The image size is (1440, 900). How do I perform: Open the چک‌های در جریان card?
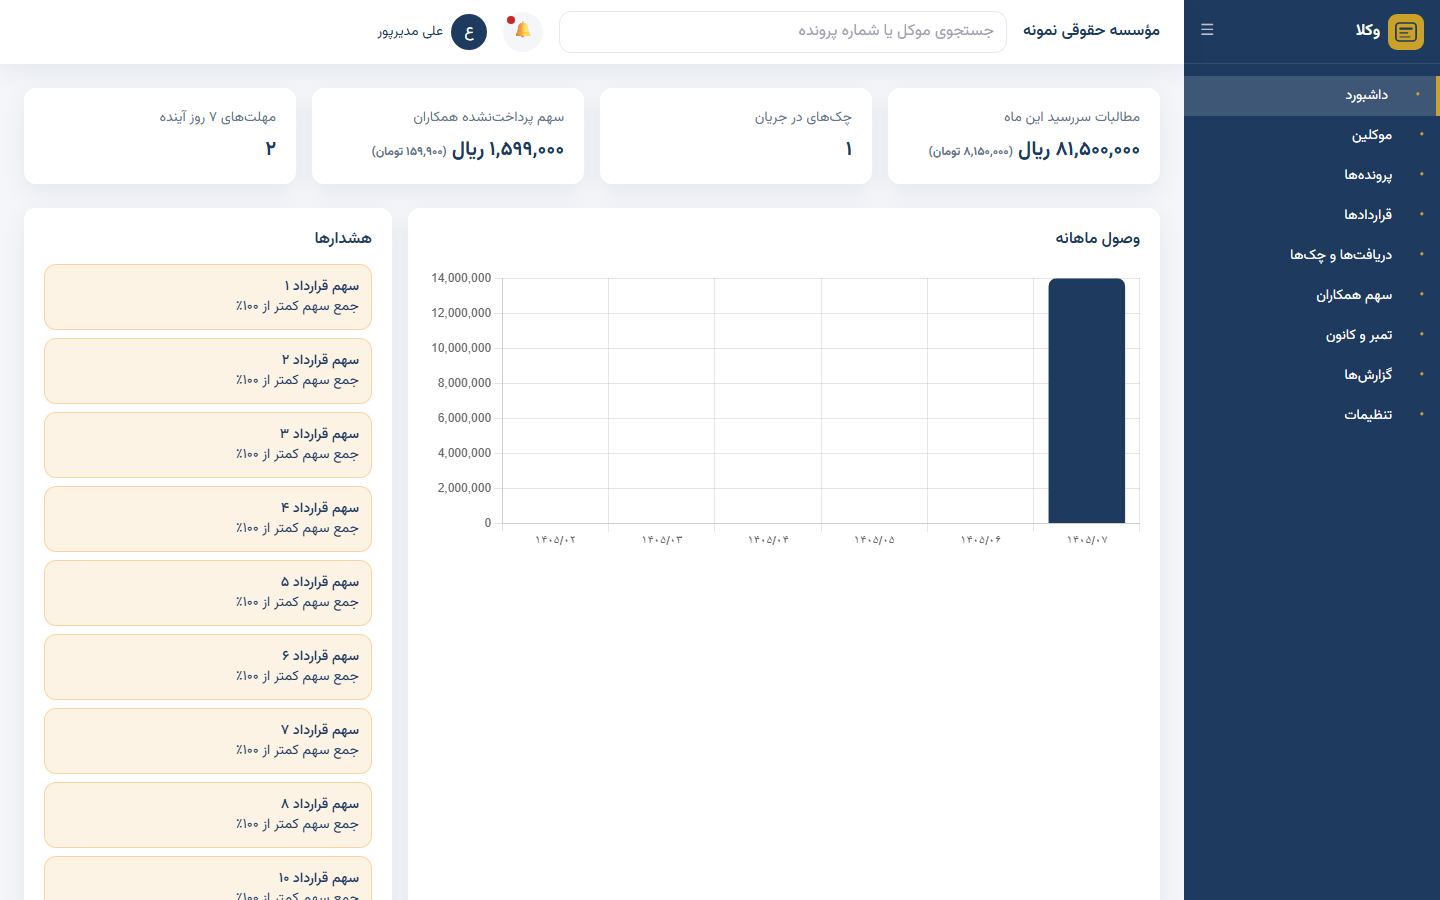pos(736,136)
